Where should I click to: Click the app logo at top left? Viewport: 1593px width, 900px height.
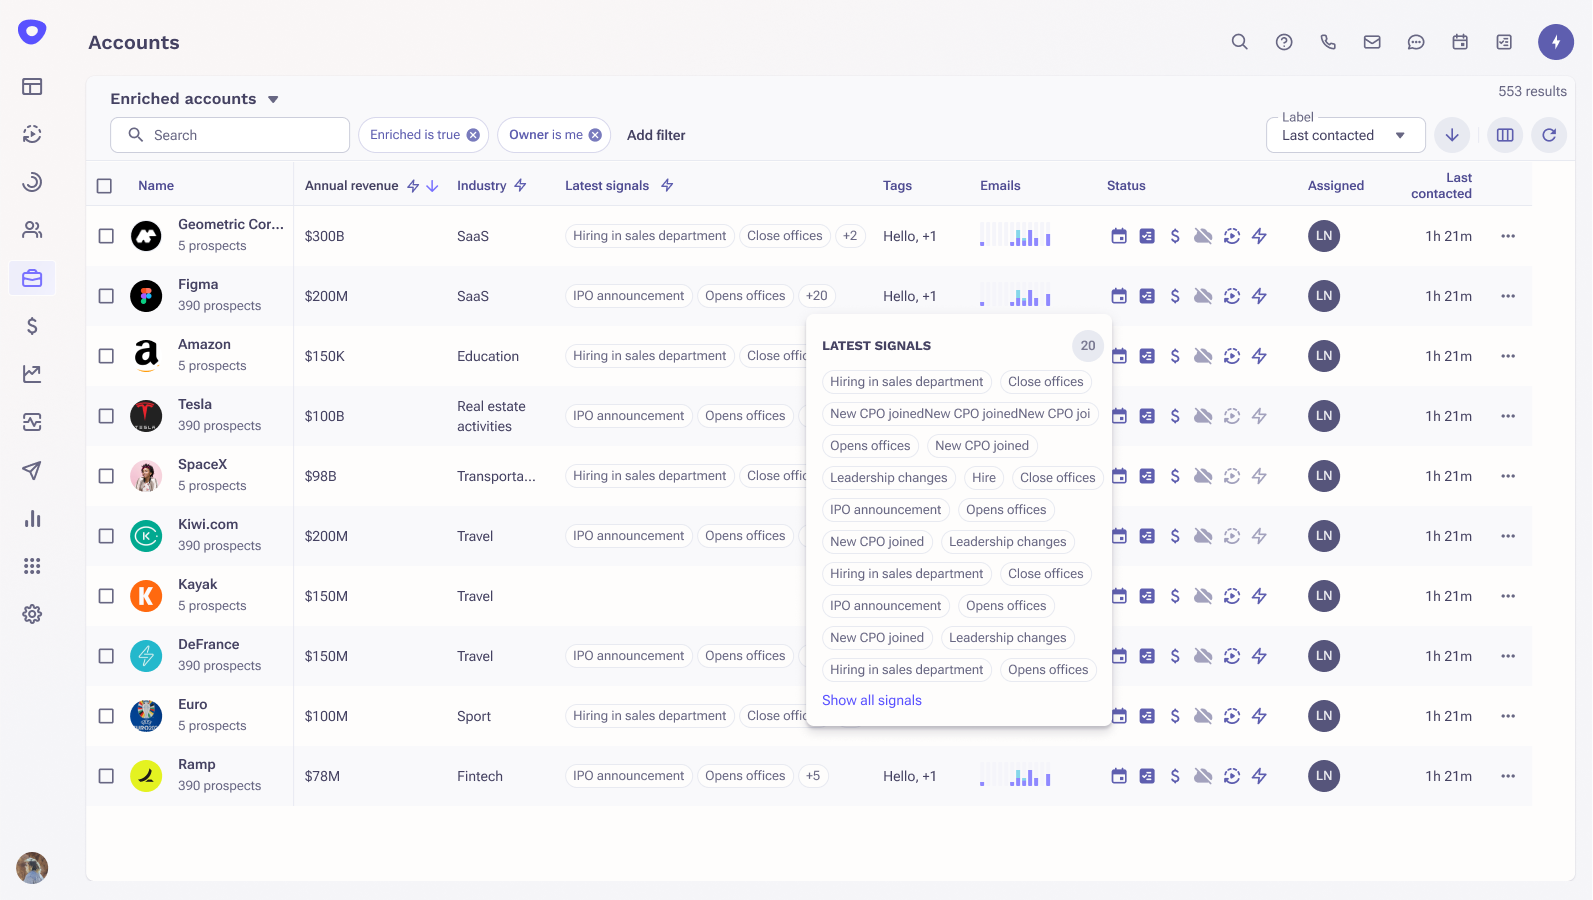32,32
